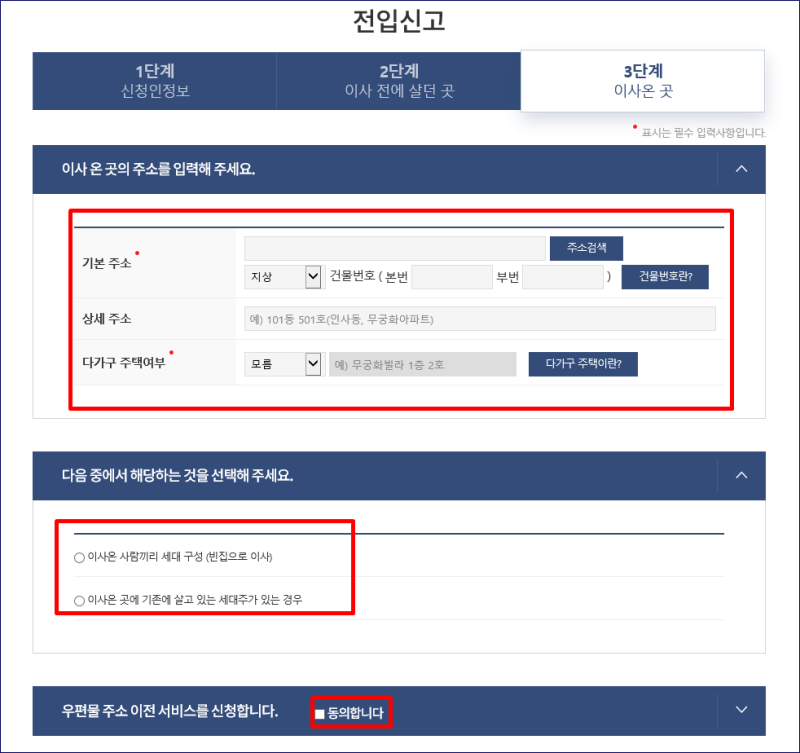Collapse the 다음 중에서 해당하는 것 section chevron
The image size is (800, 753).
pyautogui.click(x=741, y=475)
